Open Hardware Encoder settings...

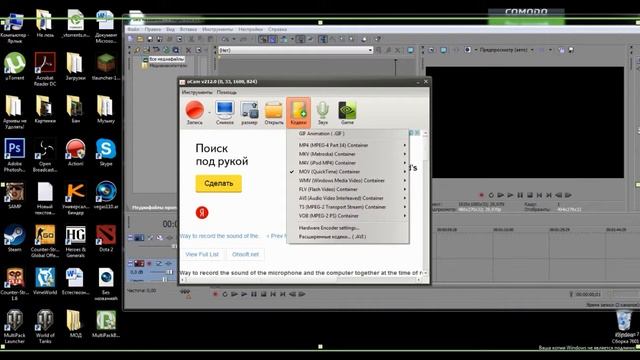pos(348,228)
